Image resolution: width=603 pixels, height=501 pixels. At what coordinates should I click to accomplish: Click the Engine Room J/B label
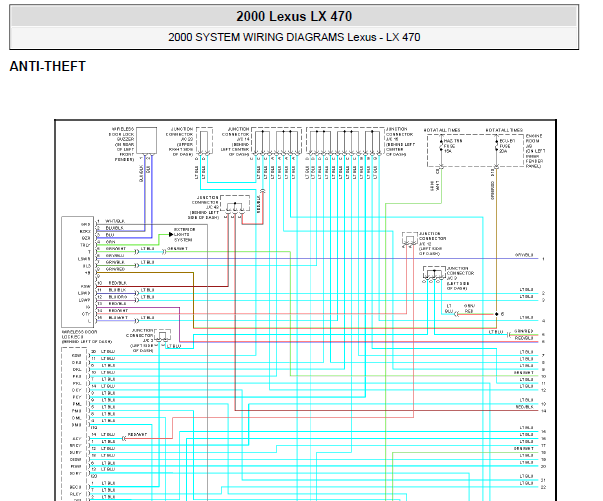(x=535, y=151)
